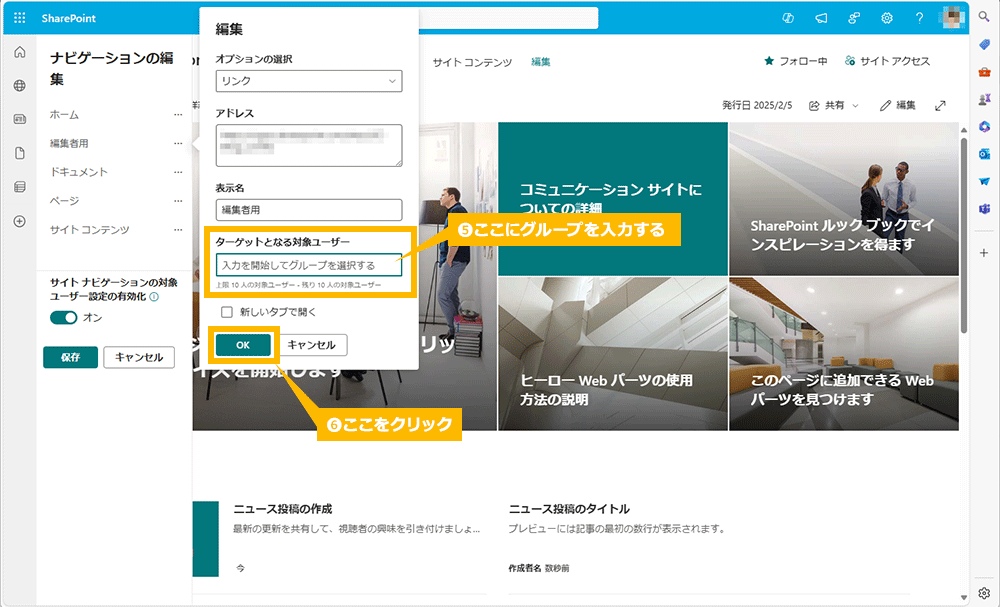Click the フォロー中 follow button

[x=796, y=61]
